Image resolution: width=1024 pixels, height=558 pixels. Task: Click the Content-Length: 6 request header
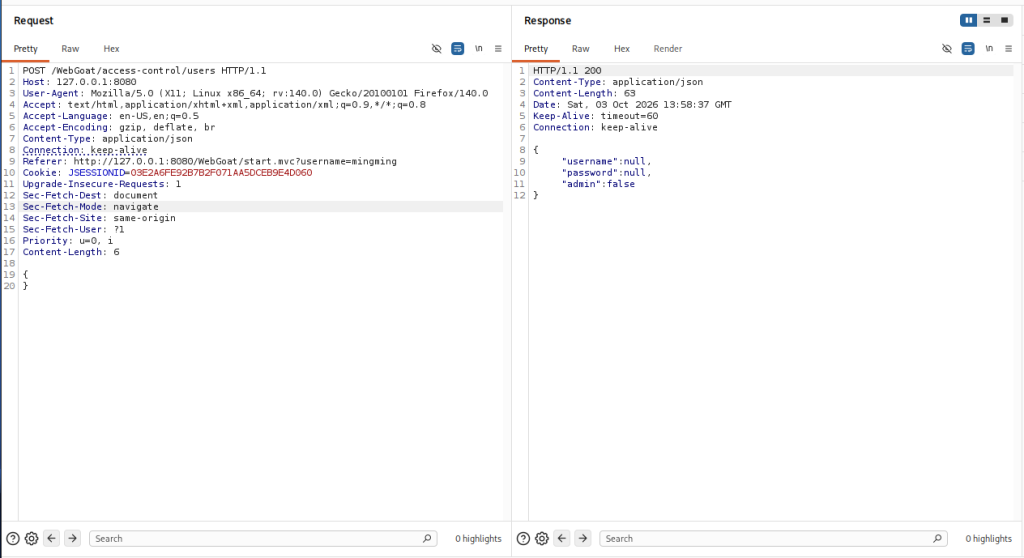[x=71, y=252]
